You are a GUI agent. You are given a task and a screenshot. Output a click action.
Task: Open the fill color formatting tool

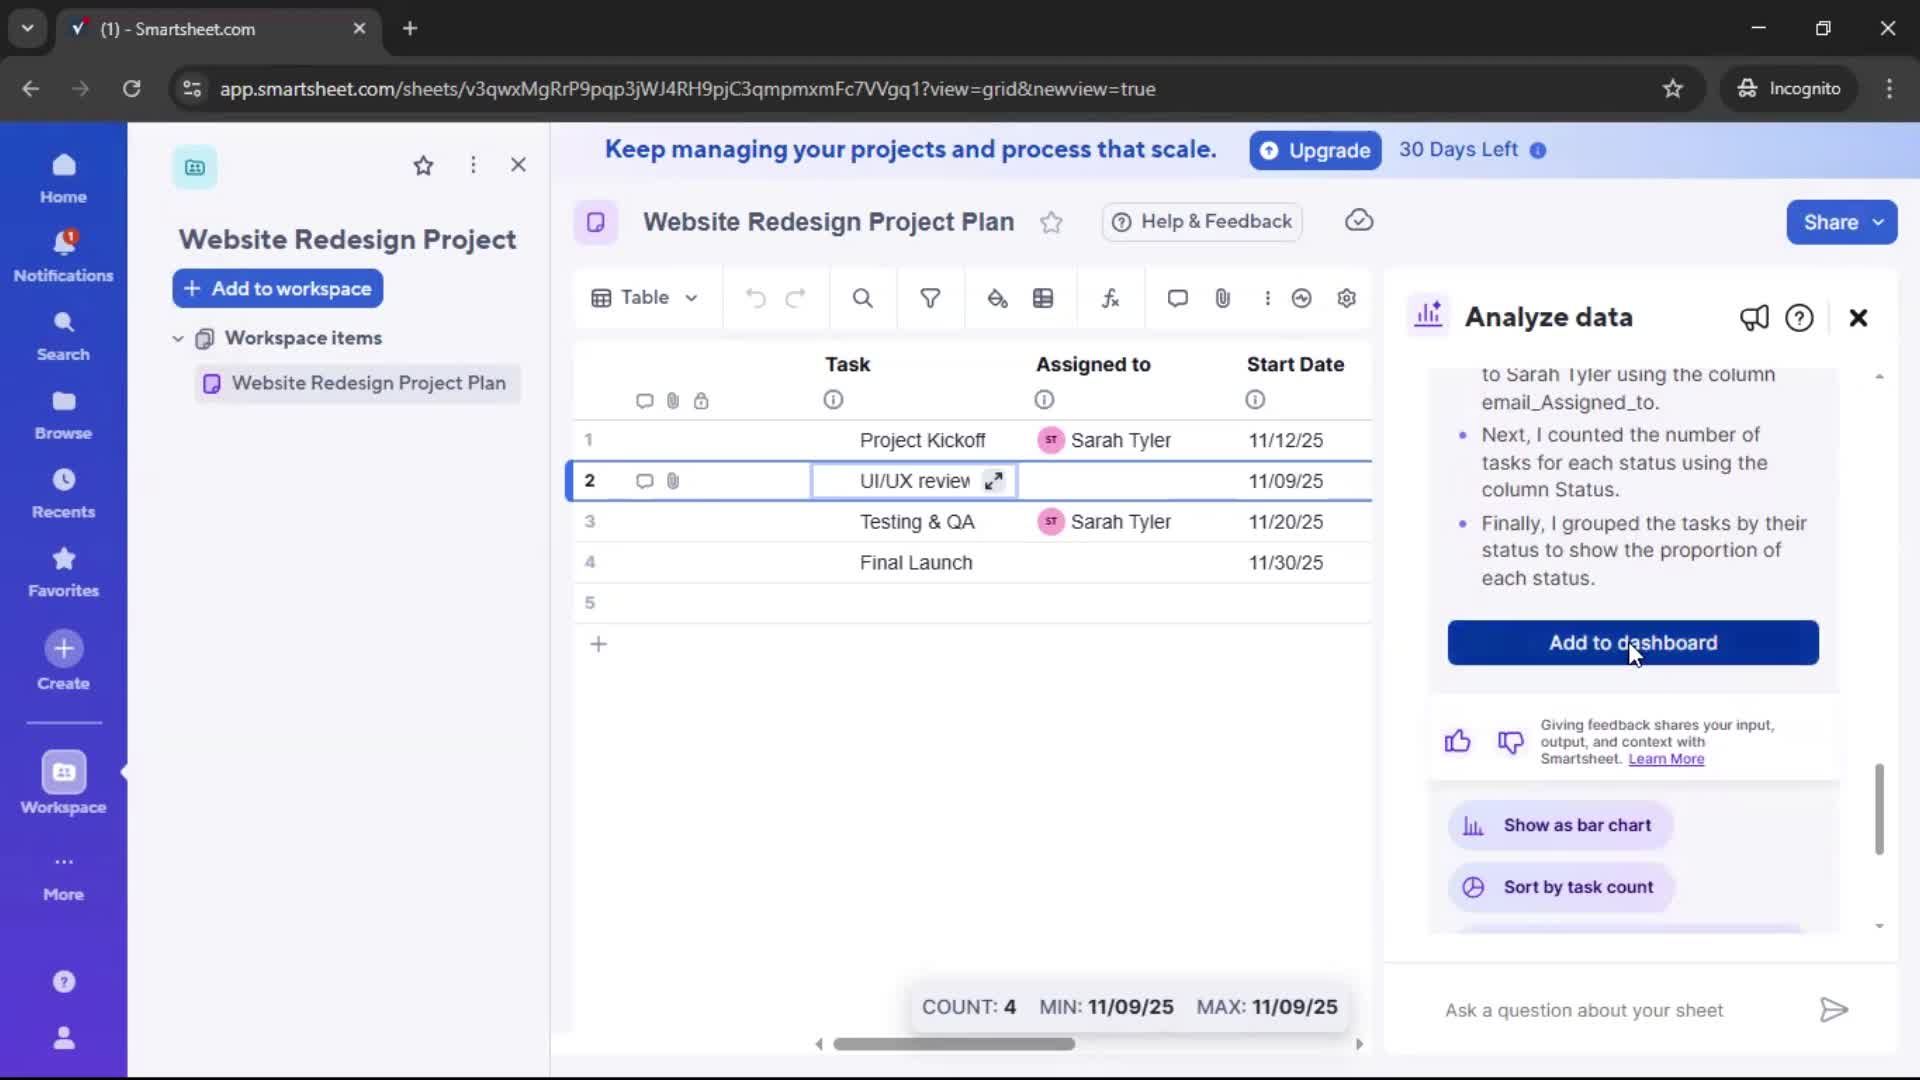(x=997, y=297)
